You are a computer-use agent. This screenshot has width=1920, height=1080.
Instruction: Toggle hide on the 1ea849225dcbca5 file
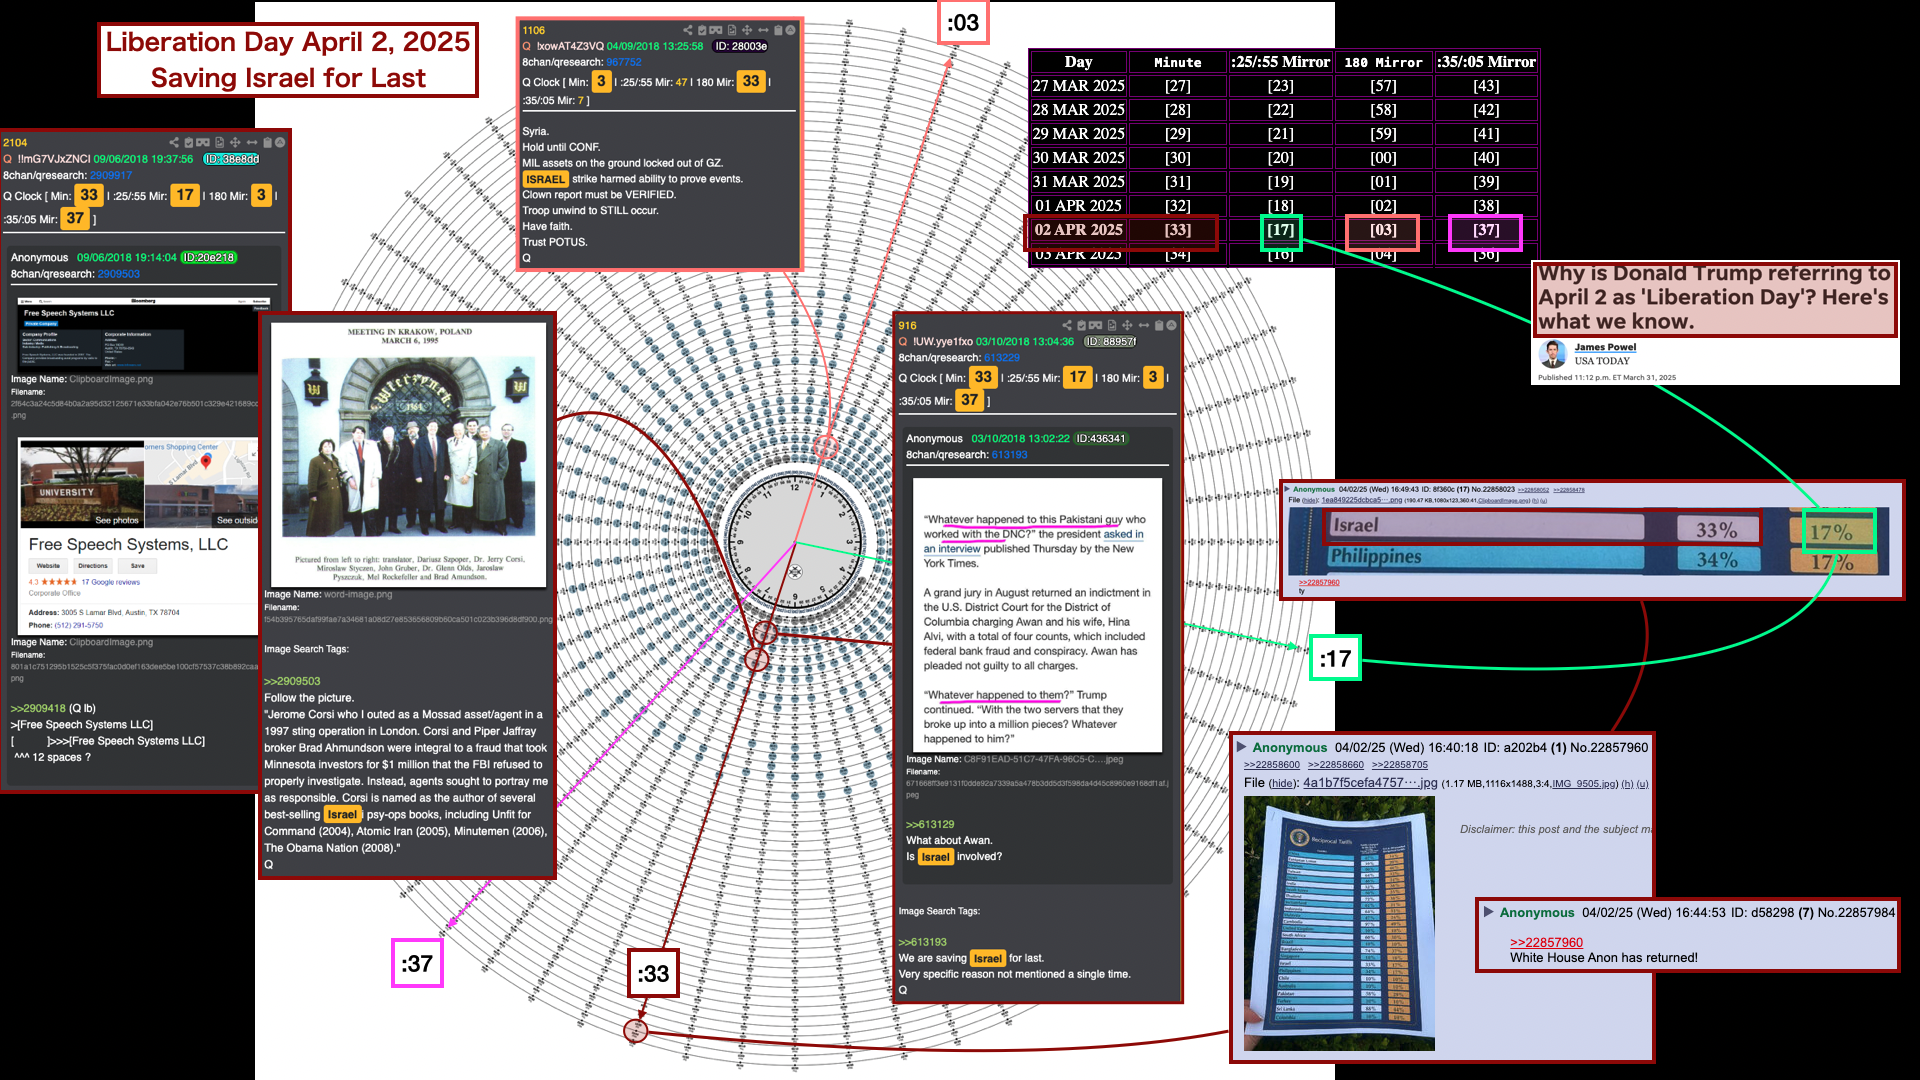(x=1310, y=500)
